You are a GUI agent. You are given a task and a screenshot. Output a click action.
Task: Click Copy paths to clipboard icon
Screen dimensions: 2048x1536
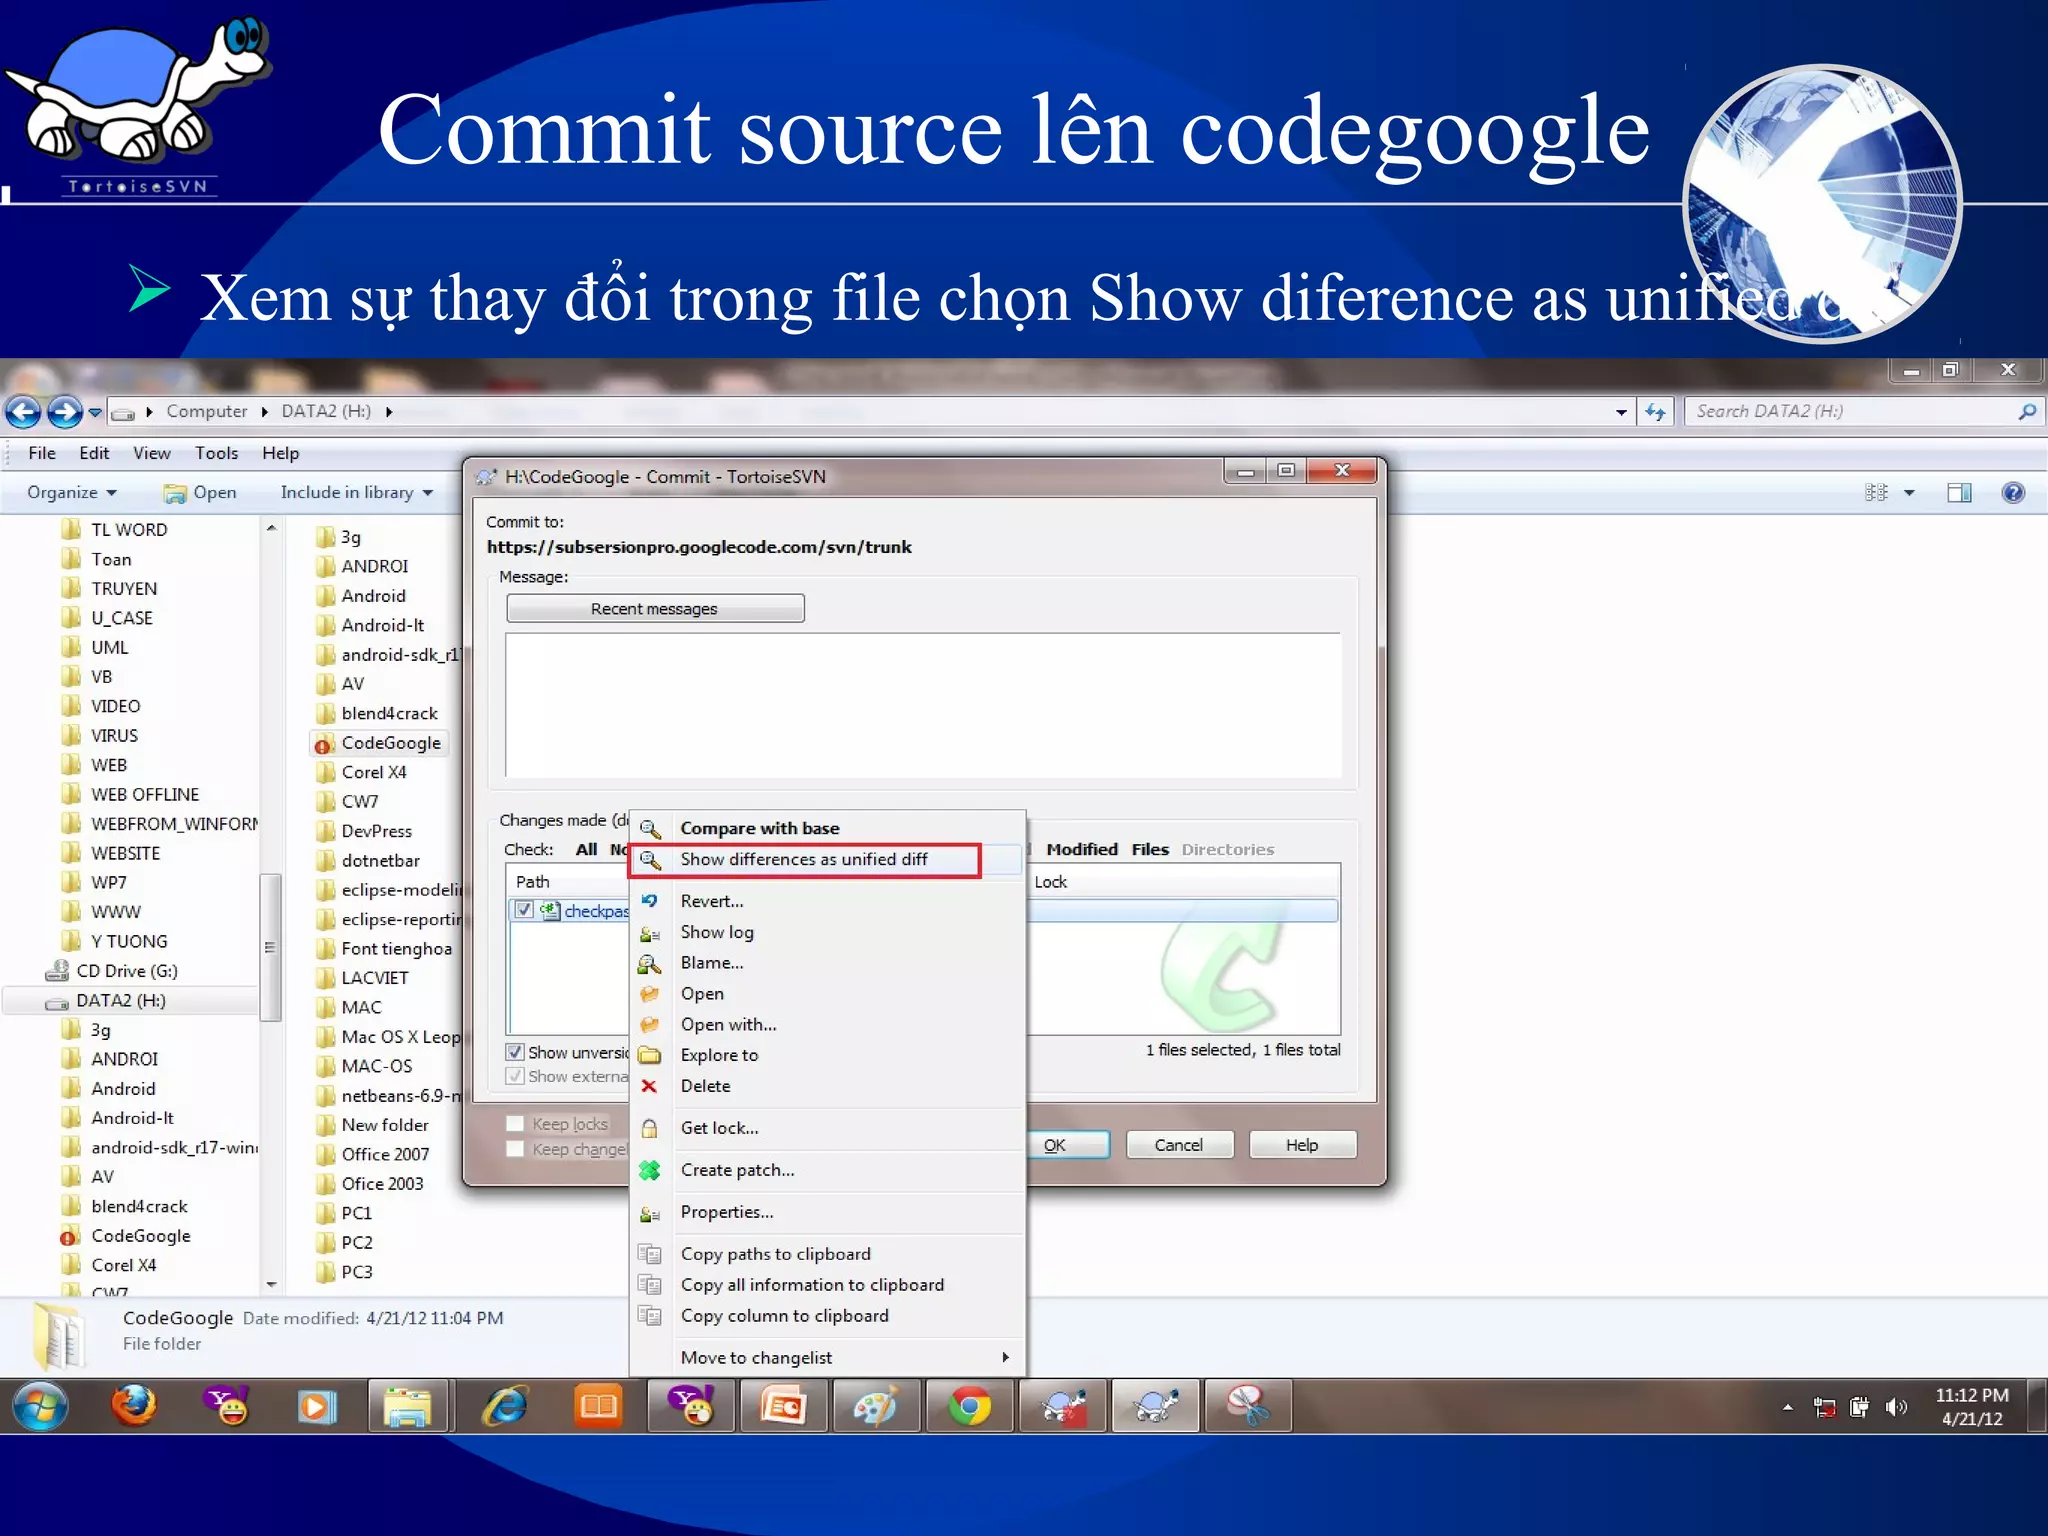[x=650, y=1254]
